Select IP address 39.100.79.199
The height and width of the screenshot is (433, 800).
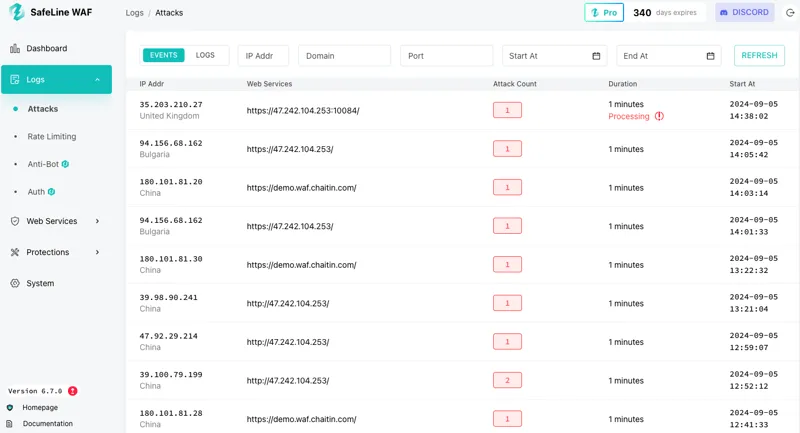pos(171,374)
